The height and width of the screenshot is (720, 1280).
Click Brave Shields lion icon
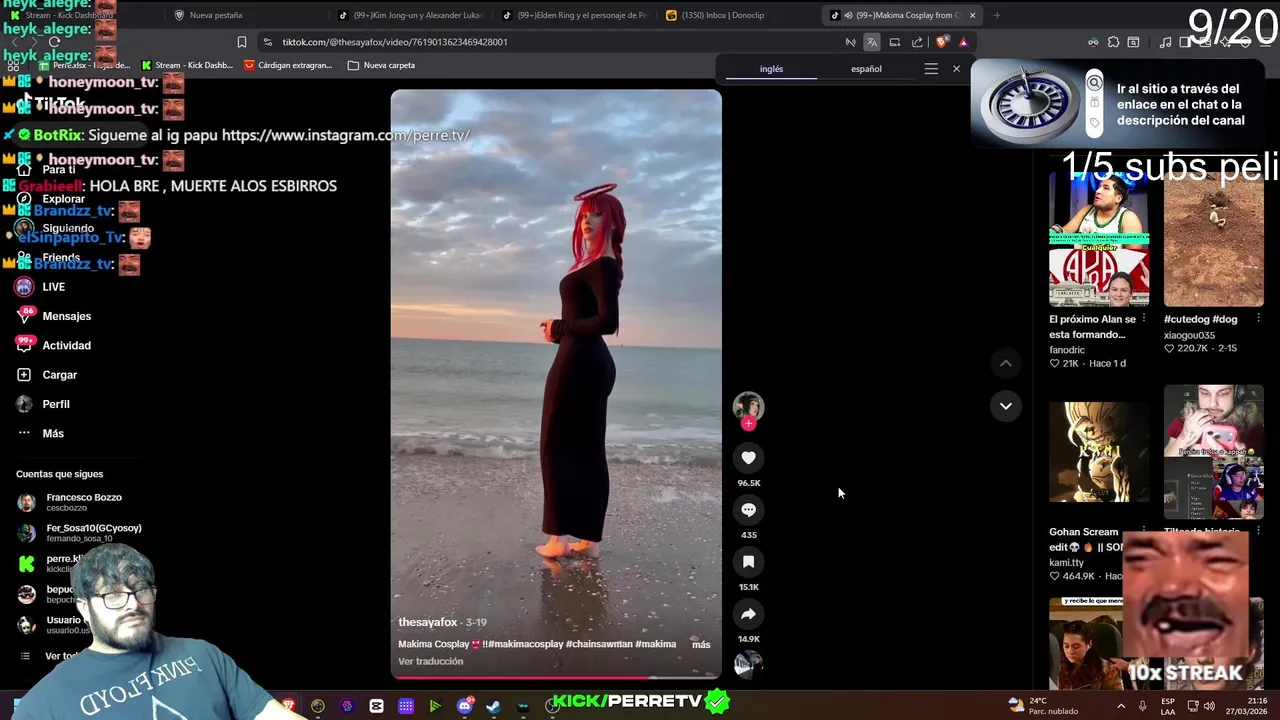941,42
